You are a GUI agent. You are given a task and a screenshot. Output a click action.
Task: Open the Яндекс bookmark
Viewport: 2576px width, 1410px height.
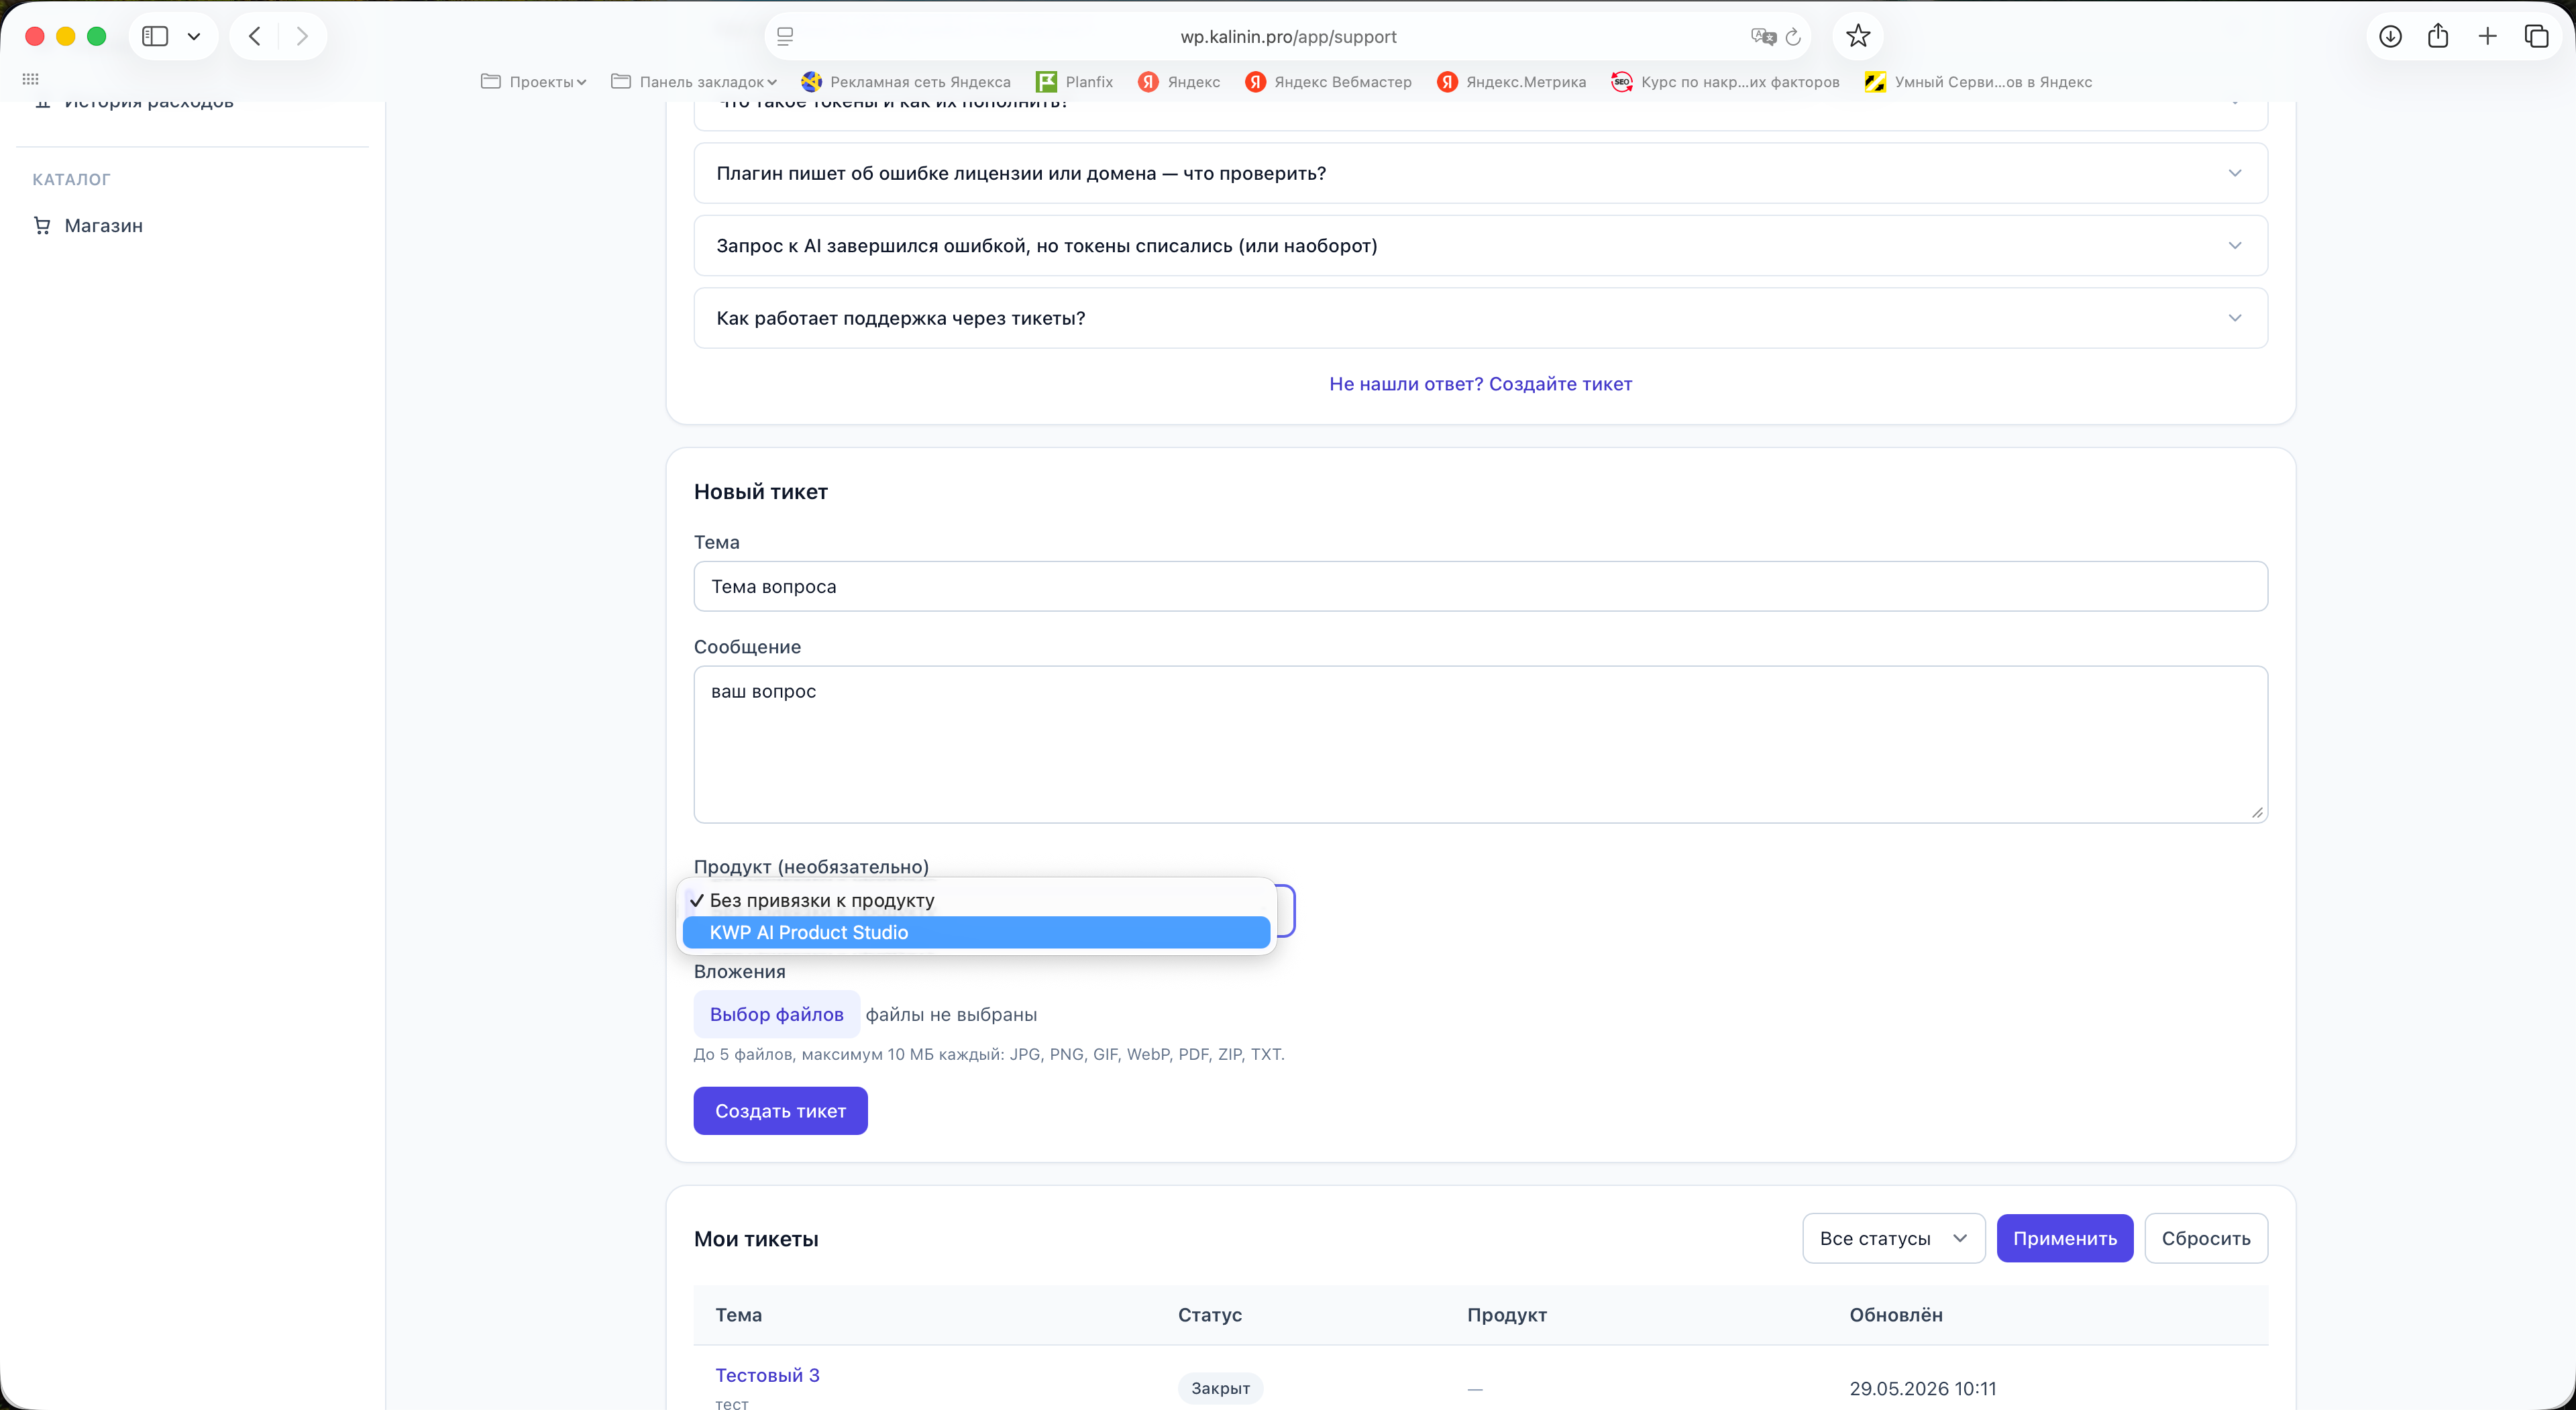coord(1179,82)
